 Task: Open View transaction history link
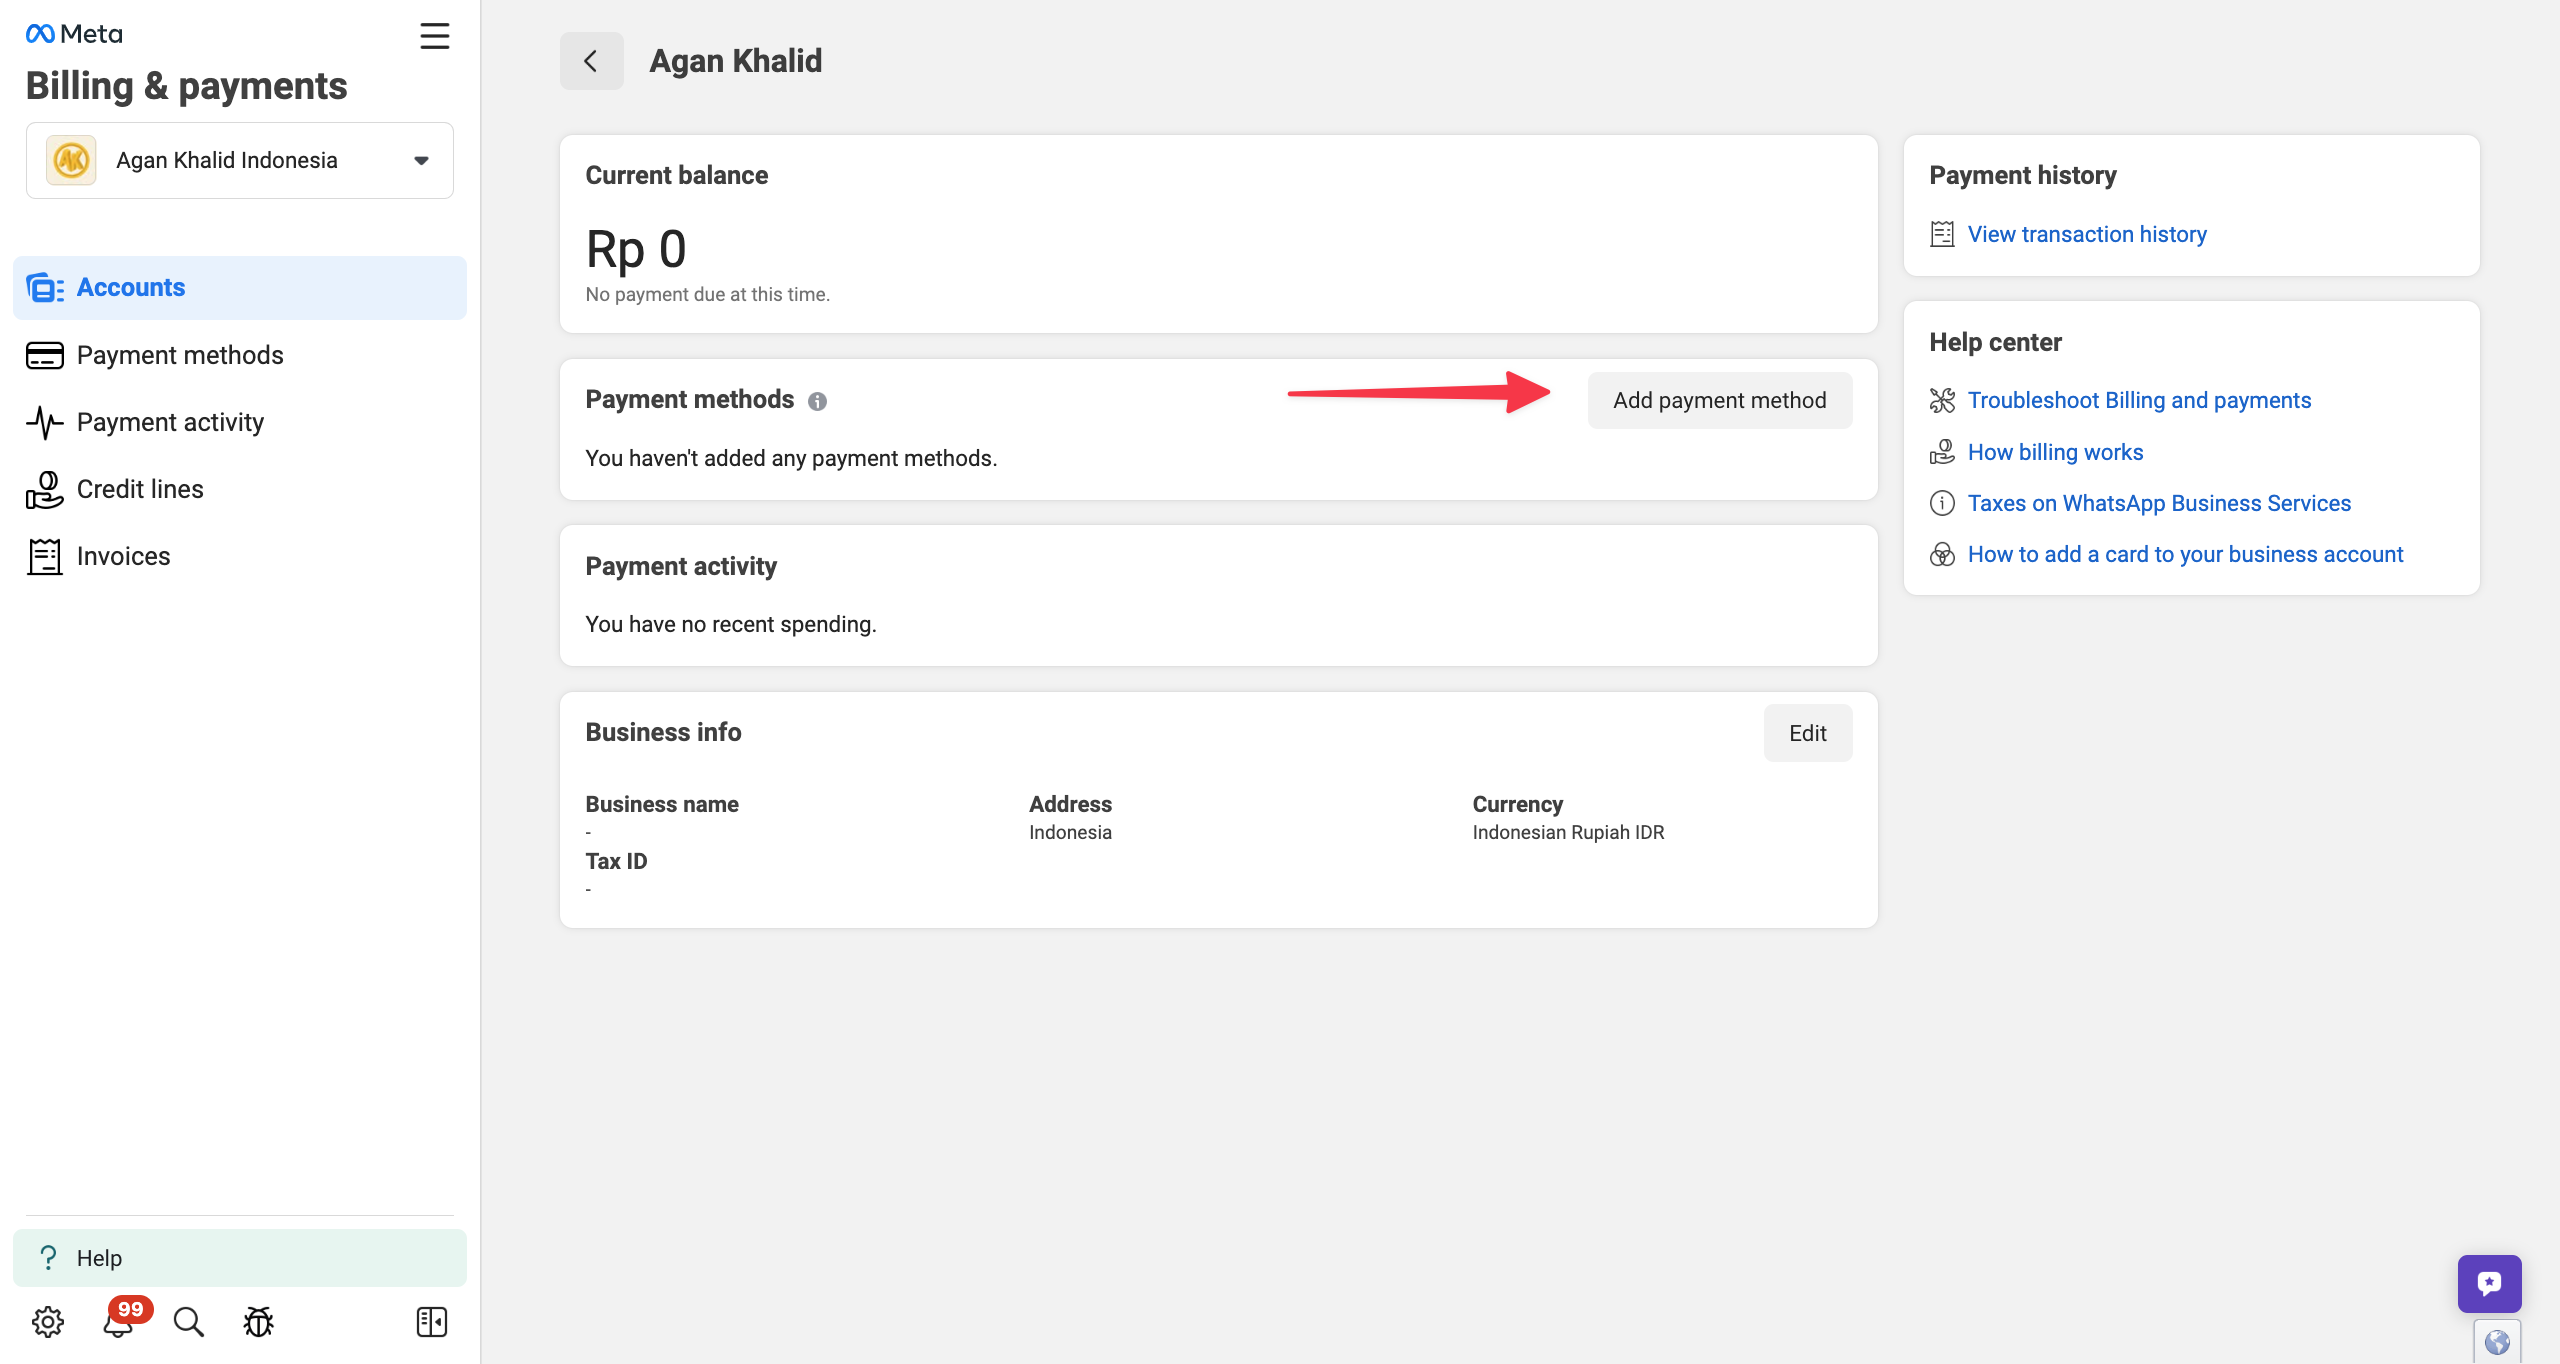tap(2087, 234)
